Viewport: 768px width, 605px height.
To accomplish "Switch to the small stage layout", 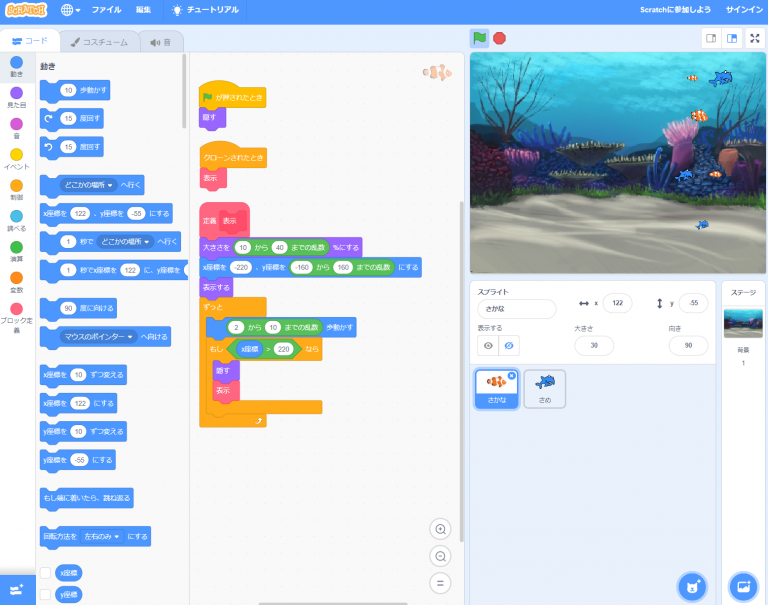I will pyautogui.click(x=711, y=38).
